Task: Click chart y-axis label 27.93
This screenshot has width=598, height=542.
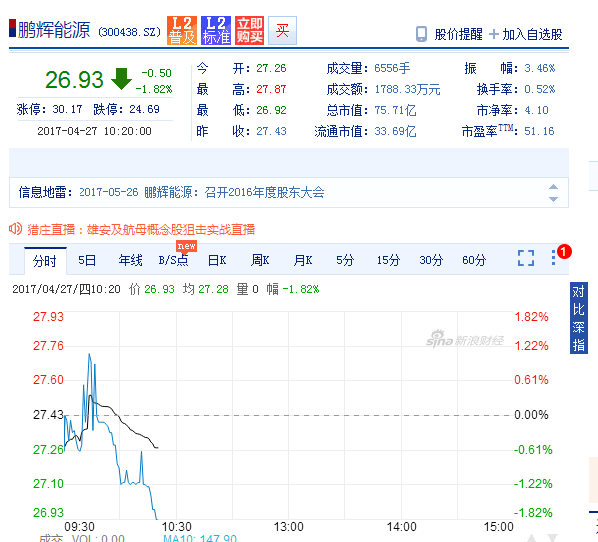Action: pos(48,317)
